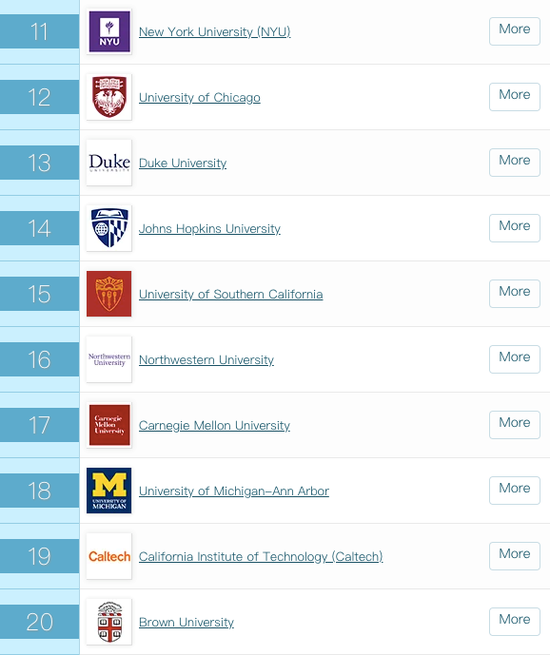Open the University of Chicago link

pos(200,97)
